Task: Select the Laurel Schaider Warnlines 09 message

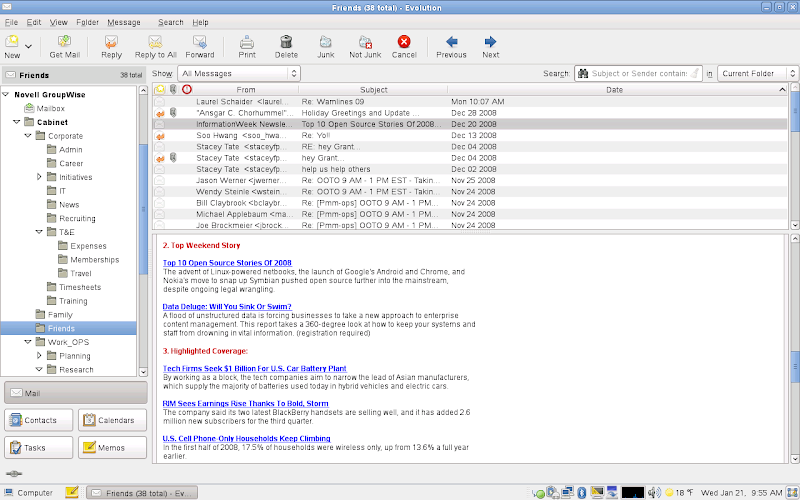Action: [x=470, y=102]
